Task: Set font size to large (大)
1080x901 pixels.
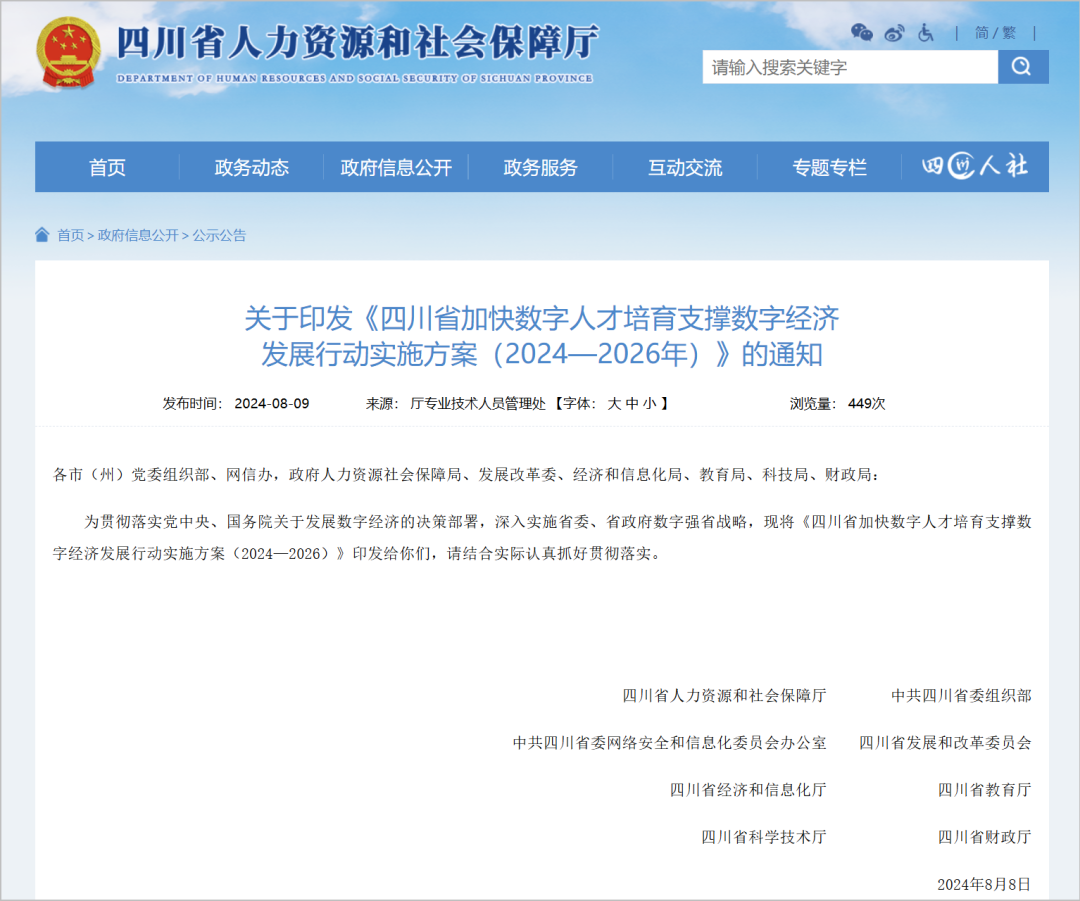Action: (x=614, y=404)
